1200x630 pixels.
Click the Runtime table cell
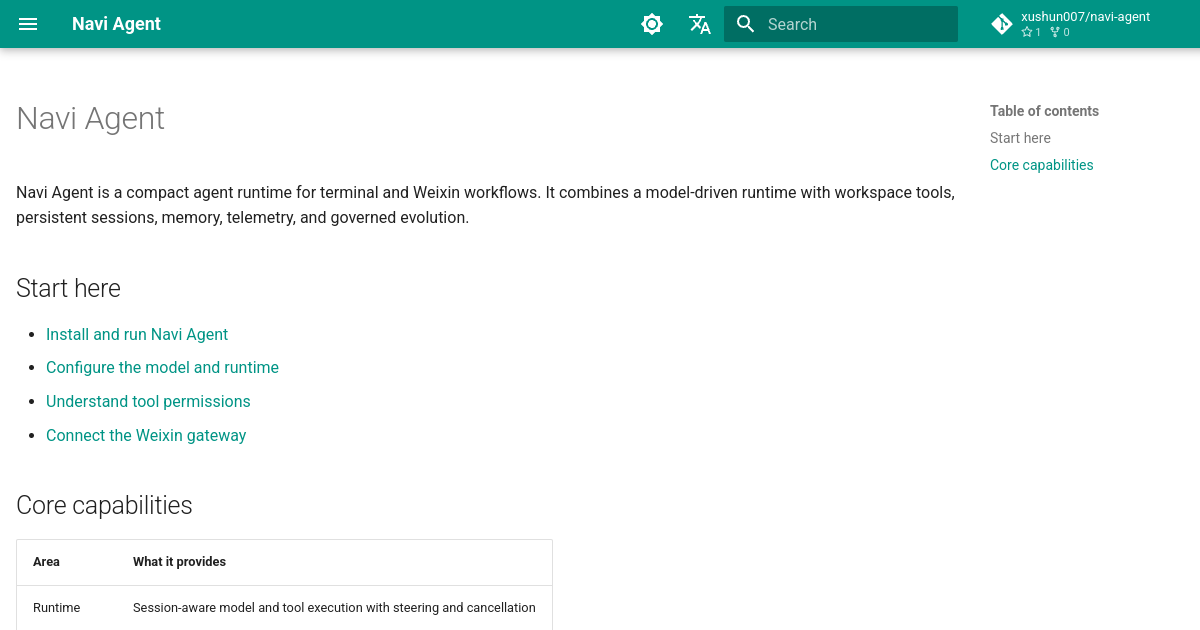(x=56, y=607)
